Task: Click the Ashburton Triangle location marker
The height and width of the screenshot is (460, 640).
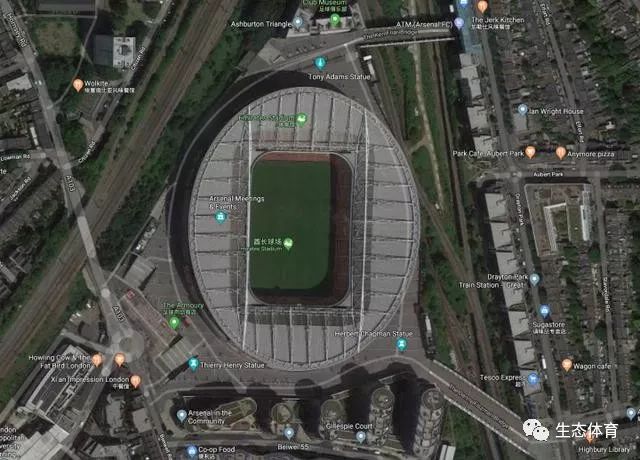Action: [x=298, y=22]
